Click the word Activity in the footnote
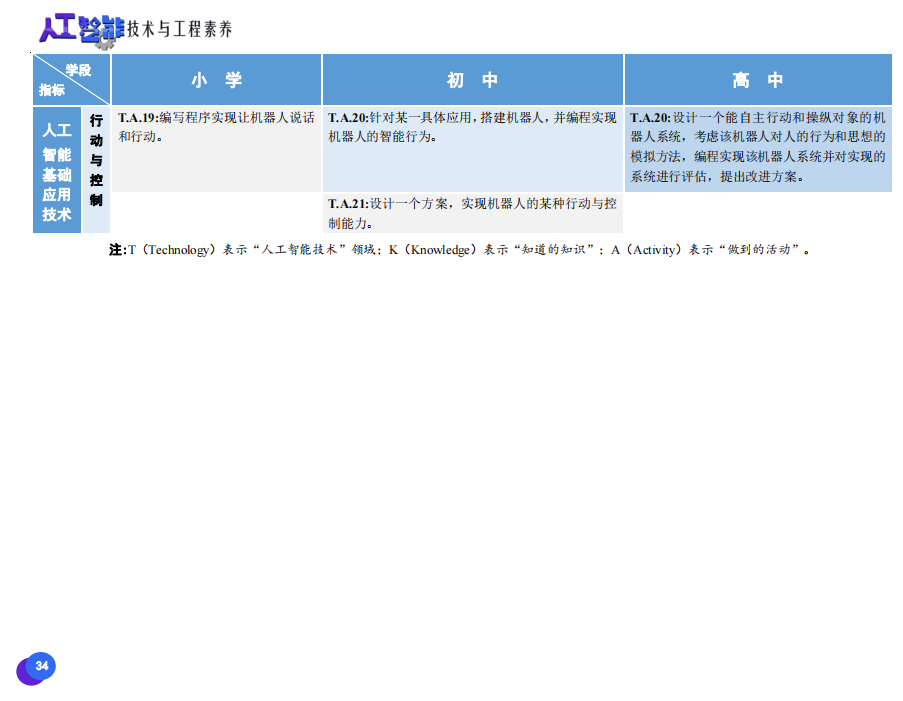Screen dimensions: 903x701 pos(653,250)
